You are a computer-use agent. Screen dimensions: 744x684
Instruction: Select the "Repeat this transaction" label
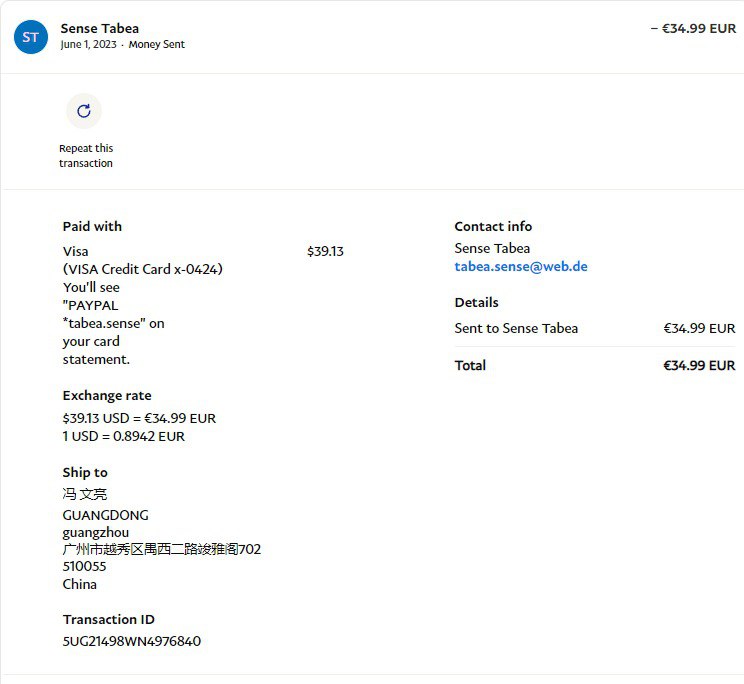coord(86,156)
